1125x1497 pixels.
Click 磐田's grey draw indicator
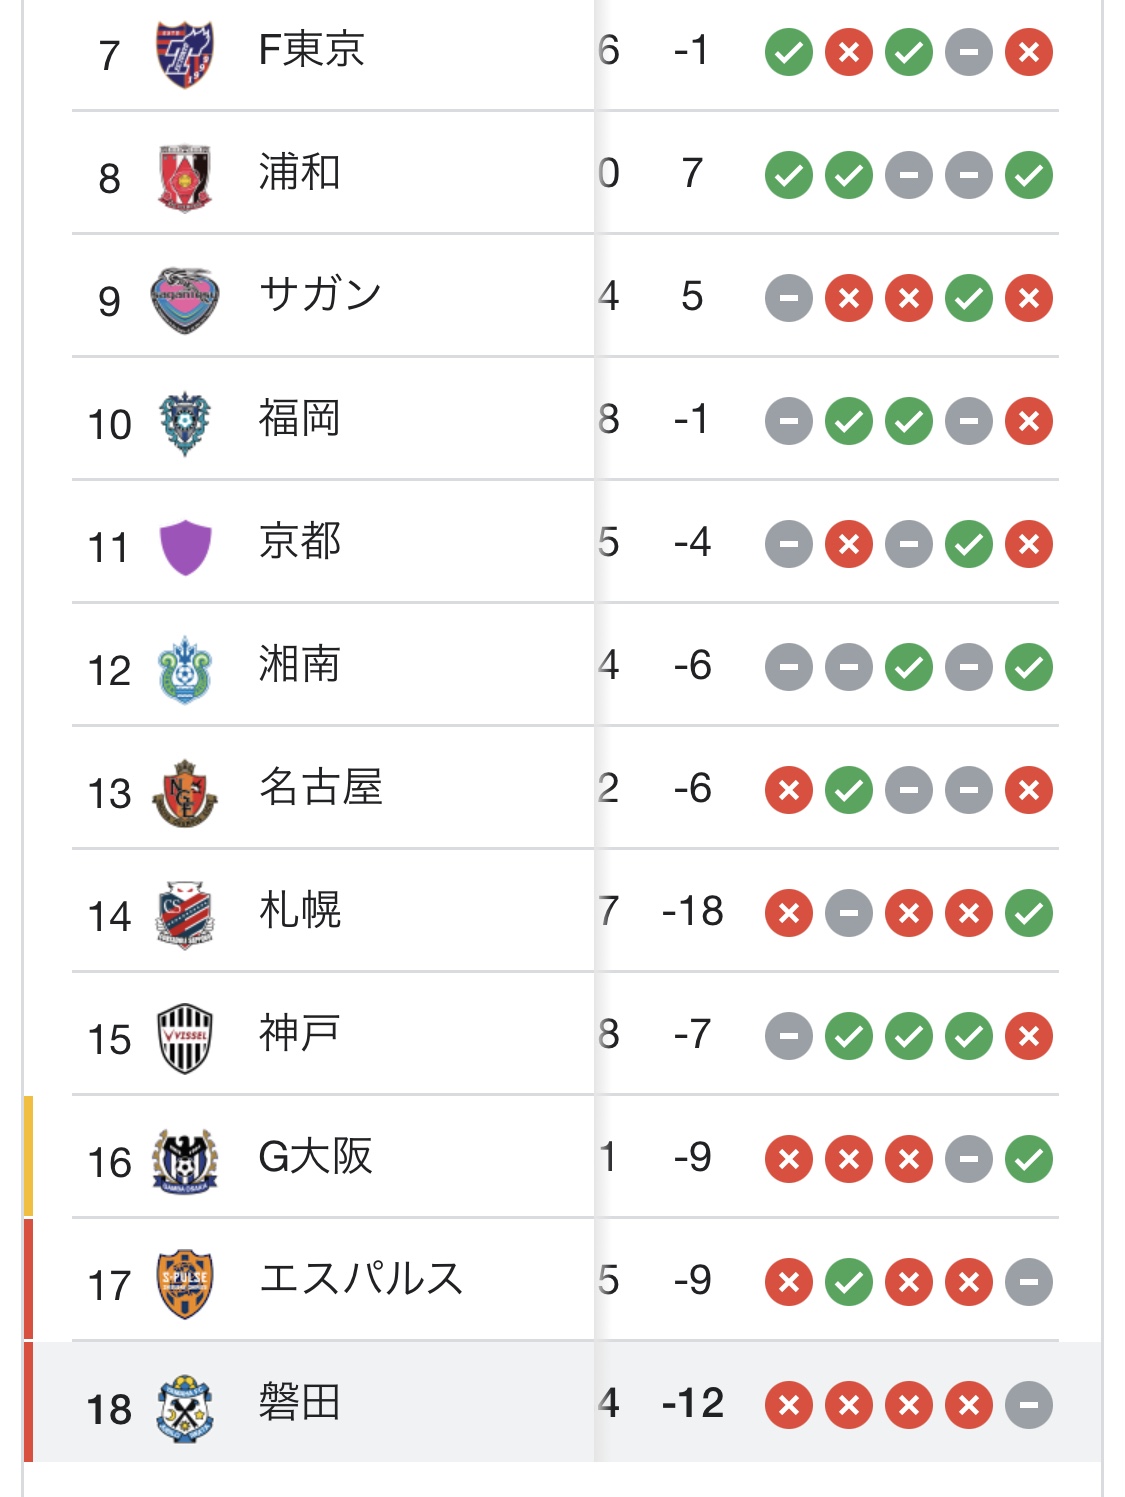pyautogui.click(x=1029, y=1405)
